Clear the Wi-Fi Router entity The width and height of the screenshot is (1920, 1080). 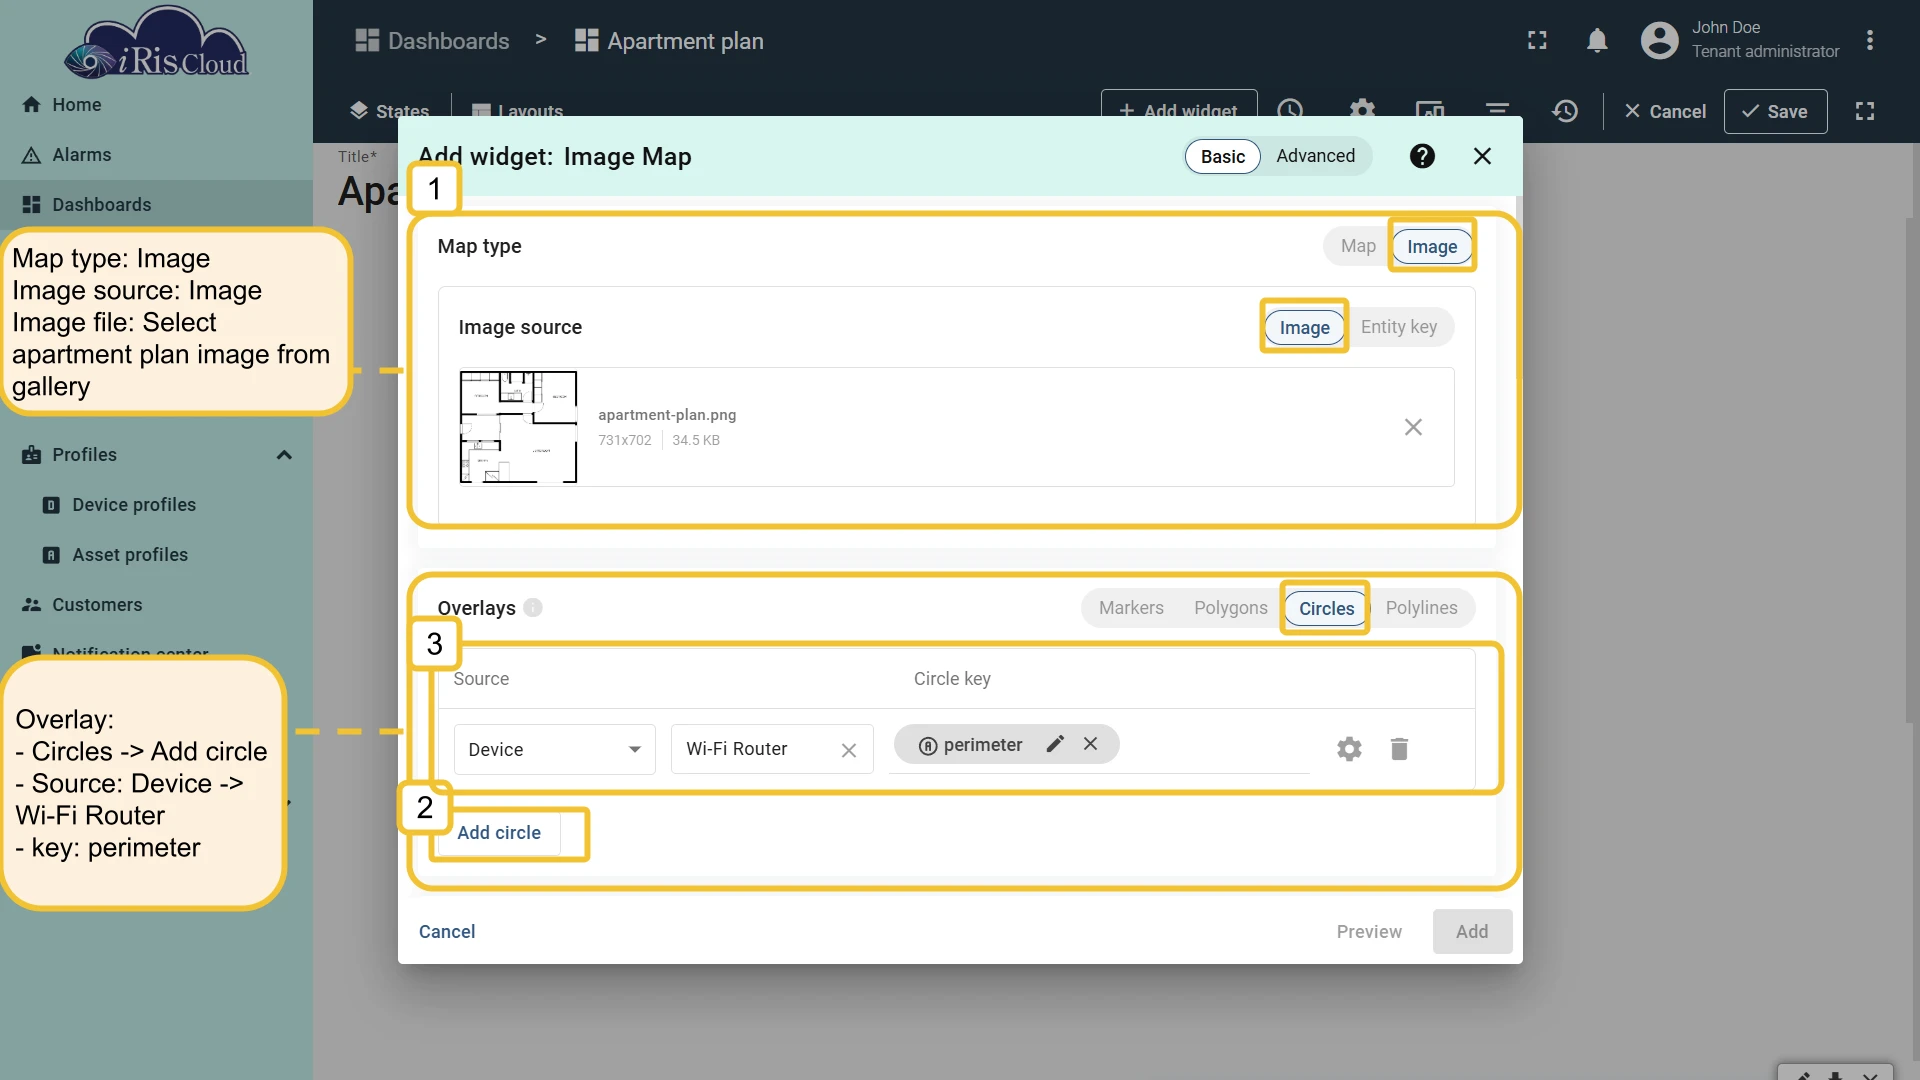(x=849, y=750)
